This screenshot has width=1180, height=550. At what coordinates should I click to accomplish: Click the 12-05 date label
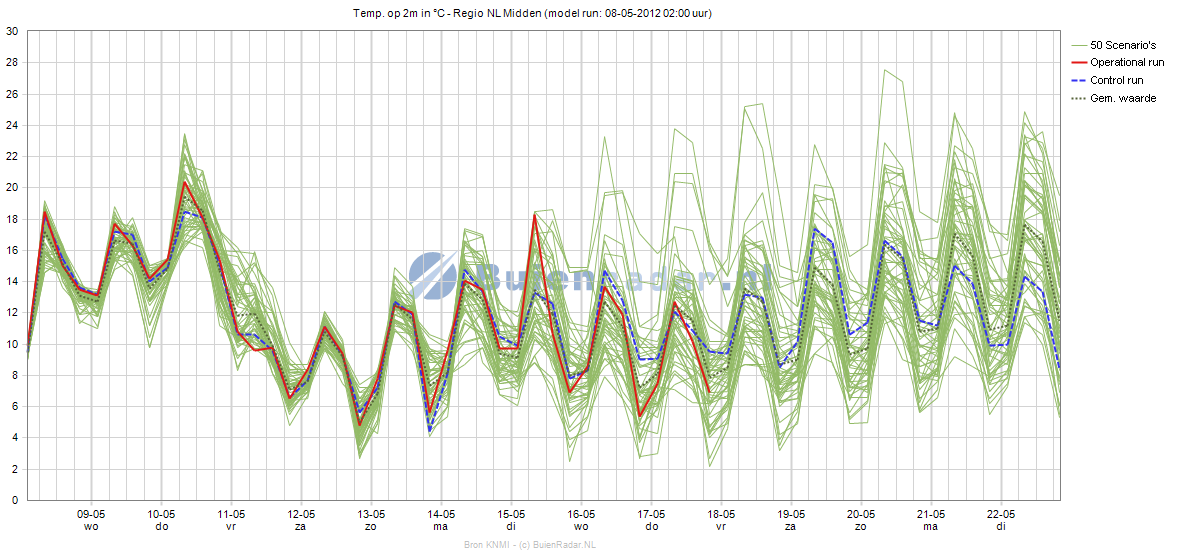pos(301,515)
